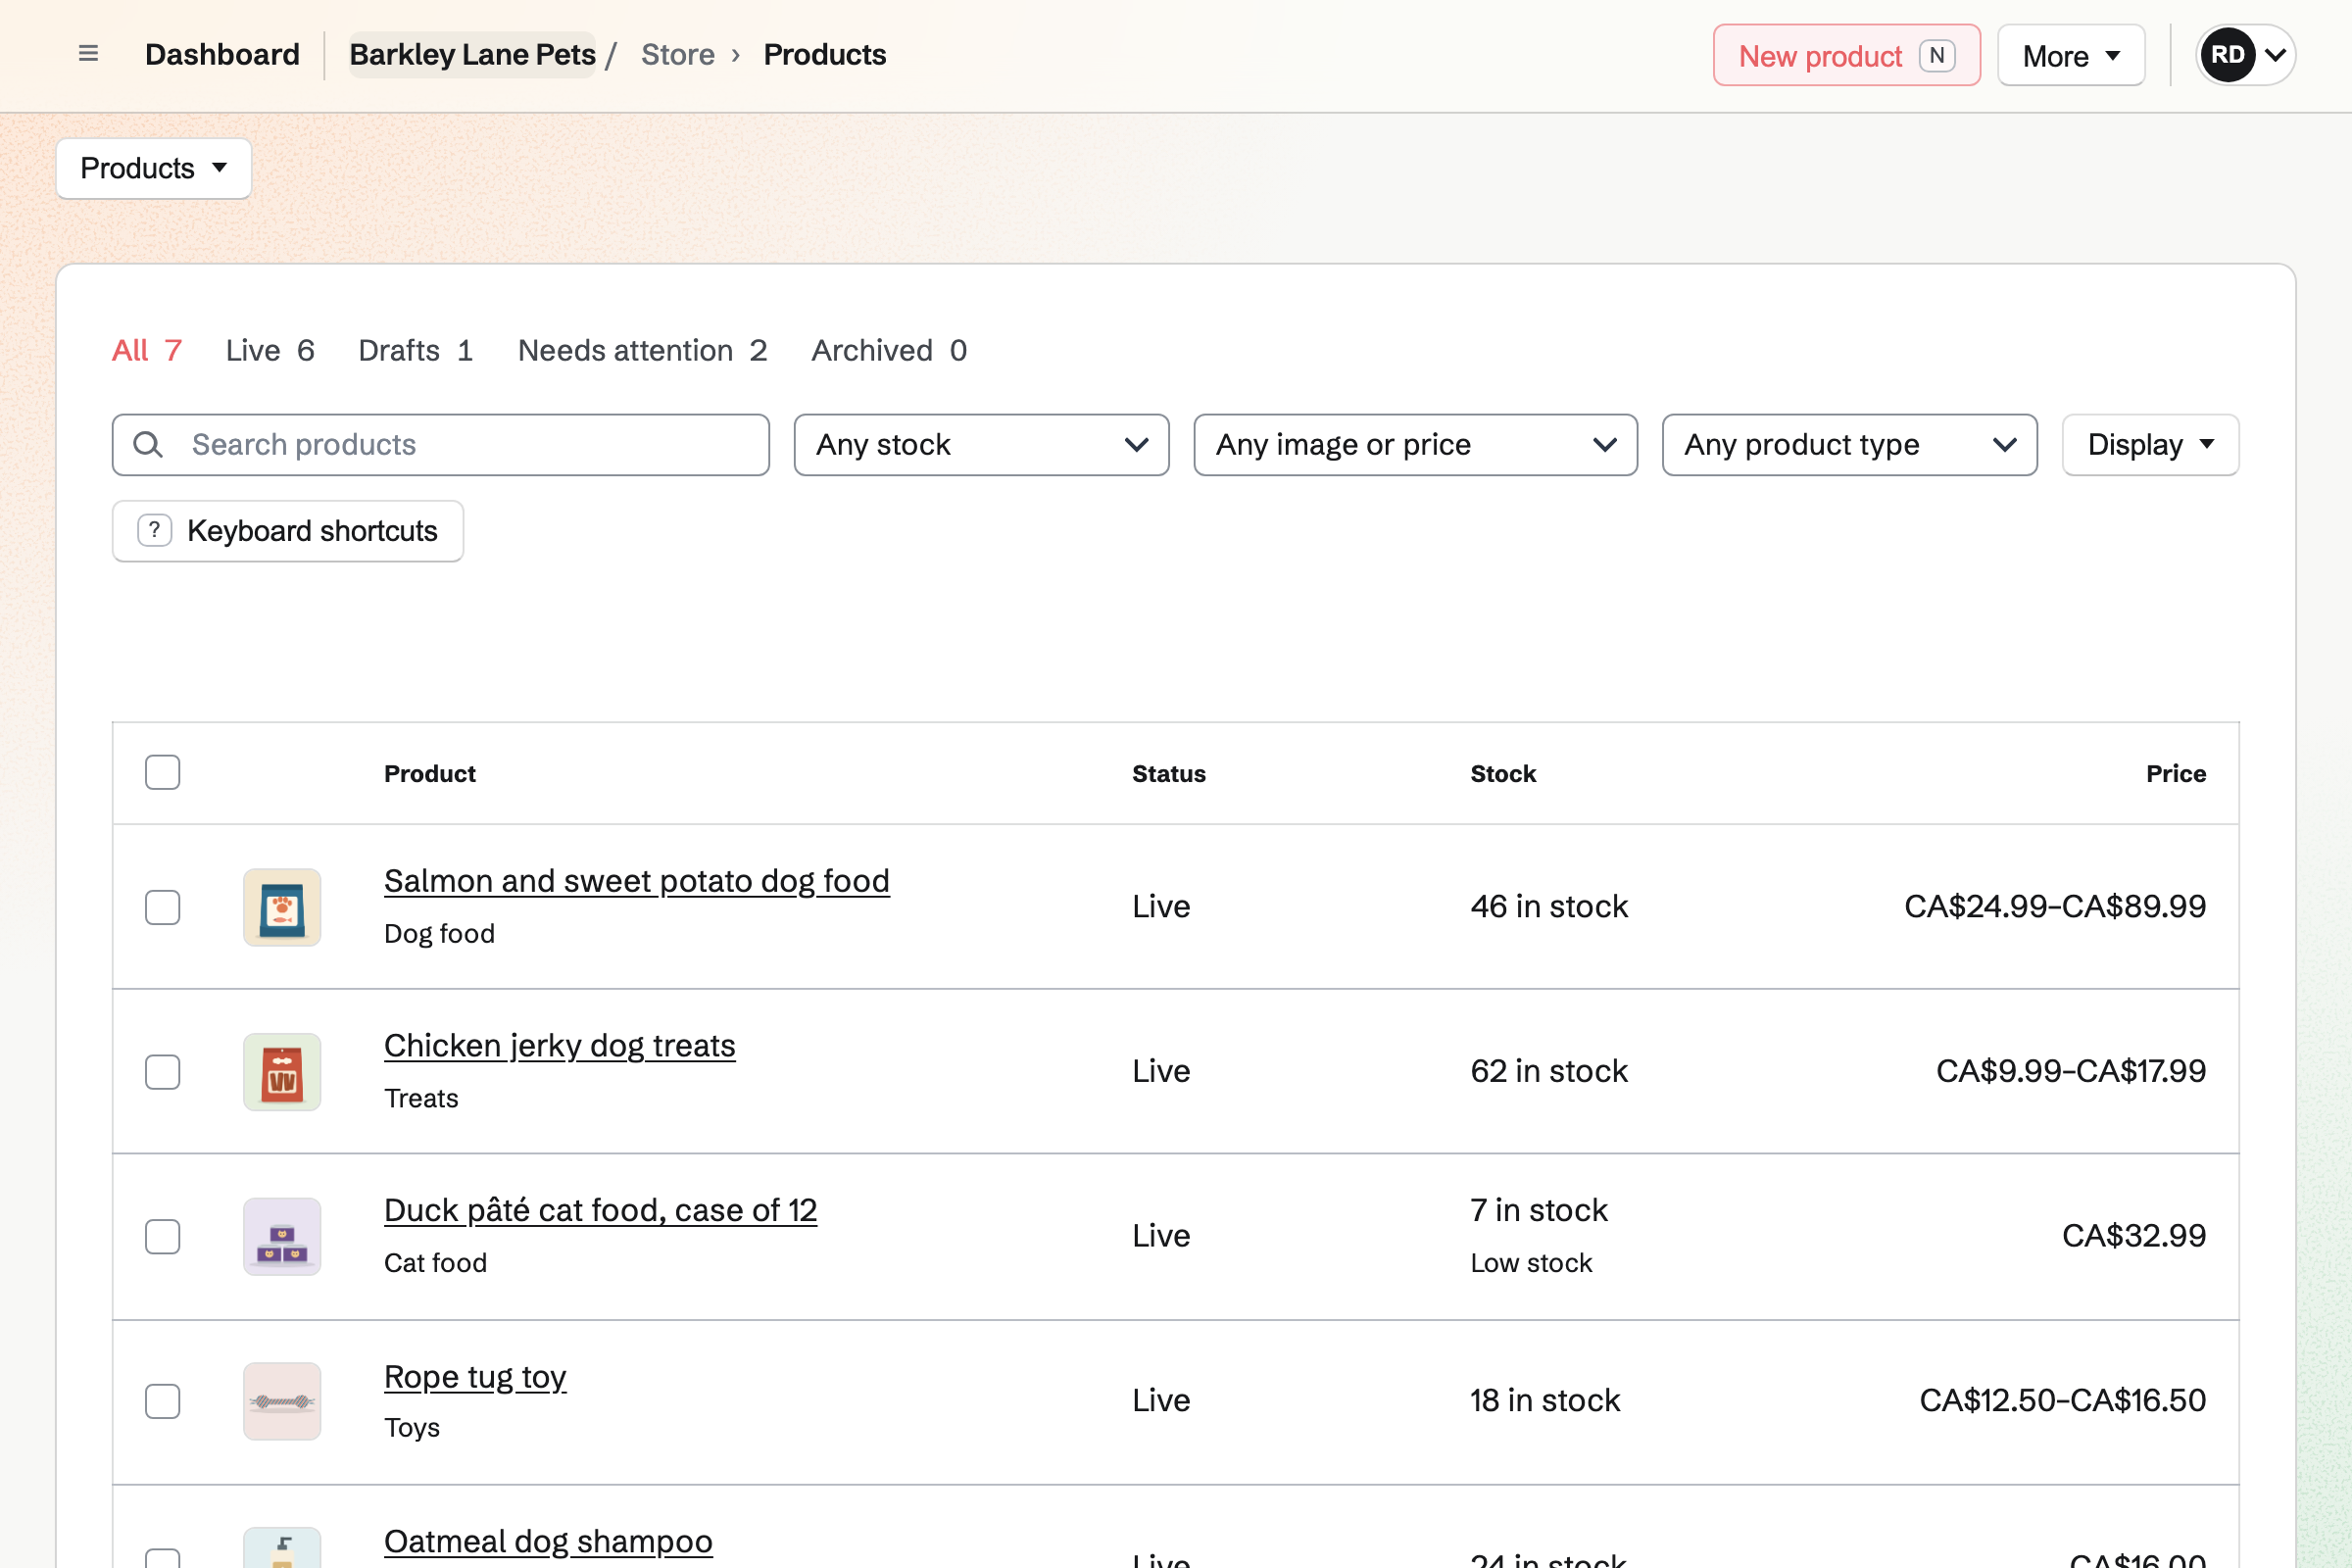This screenshot has height=1568, width=2352.
Task: Open Keyboard shortcuts help
Action: [x=288, y=531]
